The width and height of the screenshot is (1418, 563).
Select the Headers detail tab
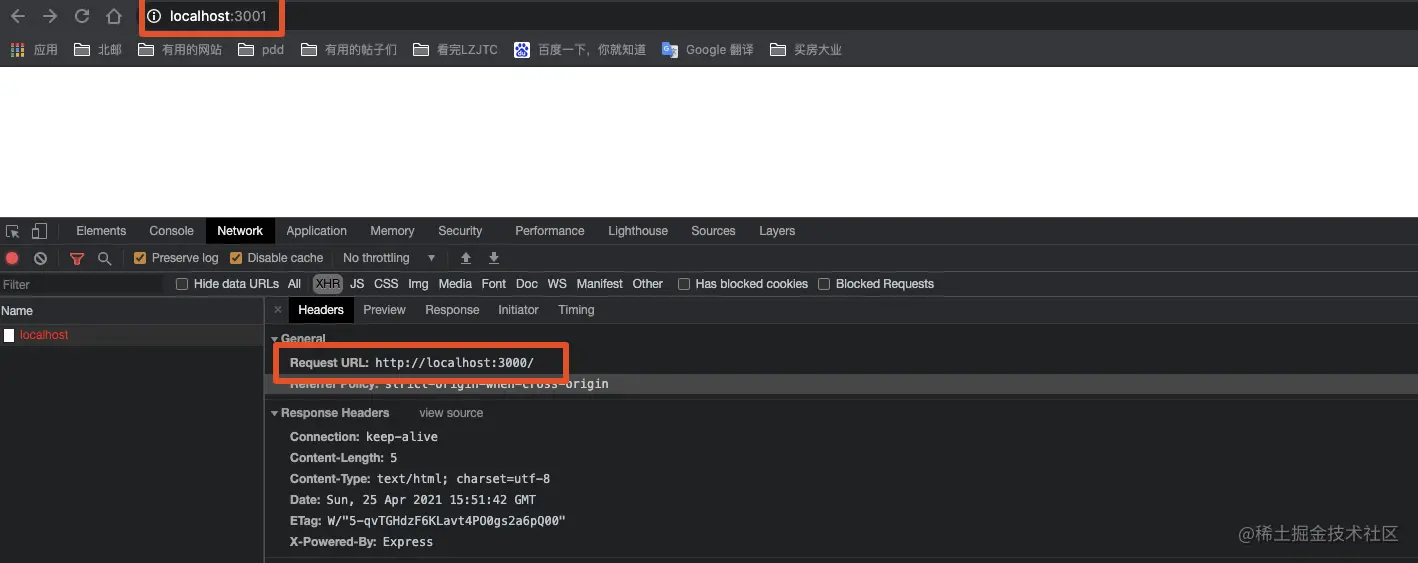pyautogui.click(x=321, y=310)
